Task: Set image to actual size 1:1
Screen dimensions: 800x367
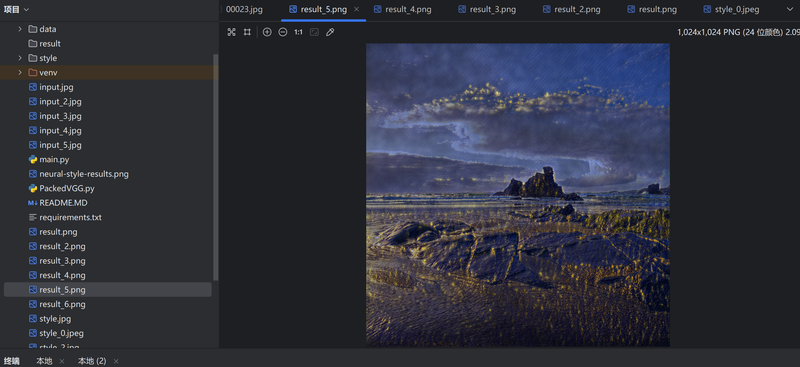Action: click(x=298, y=32)
